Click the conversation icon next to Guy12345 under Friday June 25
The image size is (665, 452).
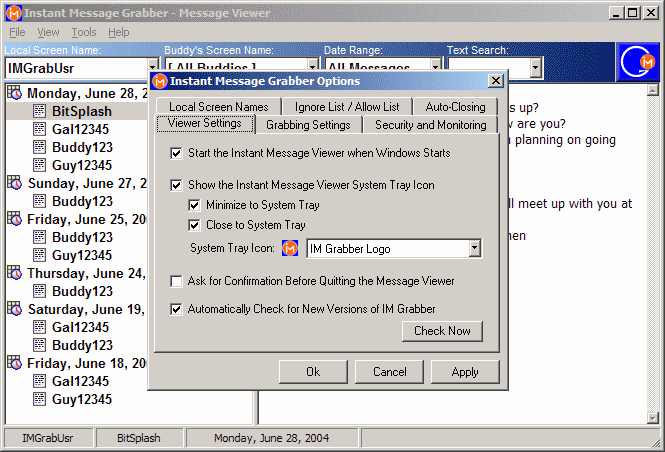click(39, 255)
